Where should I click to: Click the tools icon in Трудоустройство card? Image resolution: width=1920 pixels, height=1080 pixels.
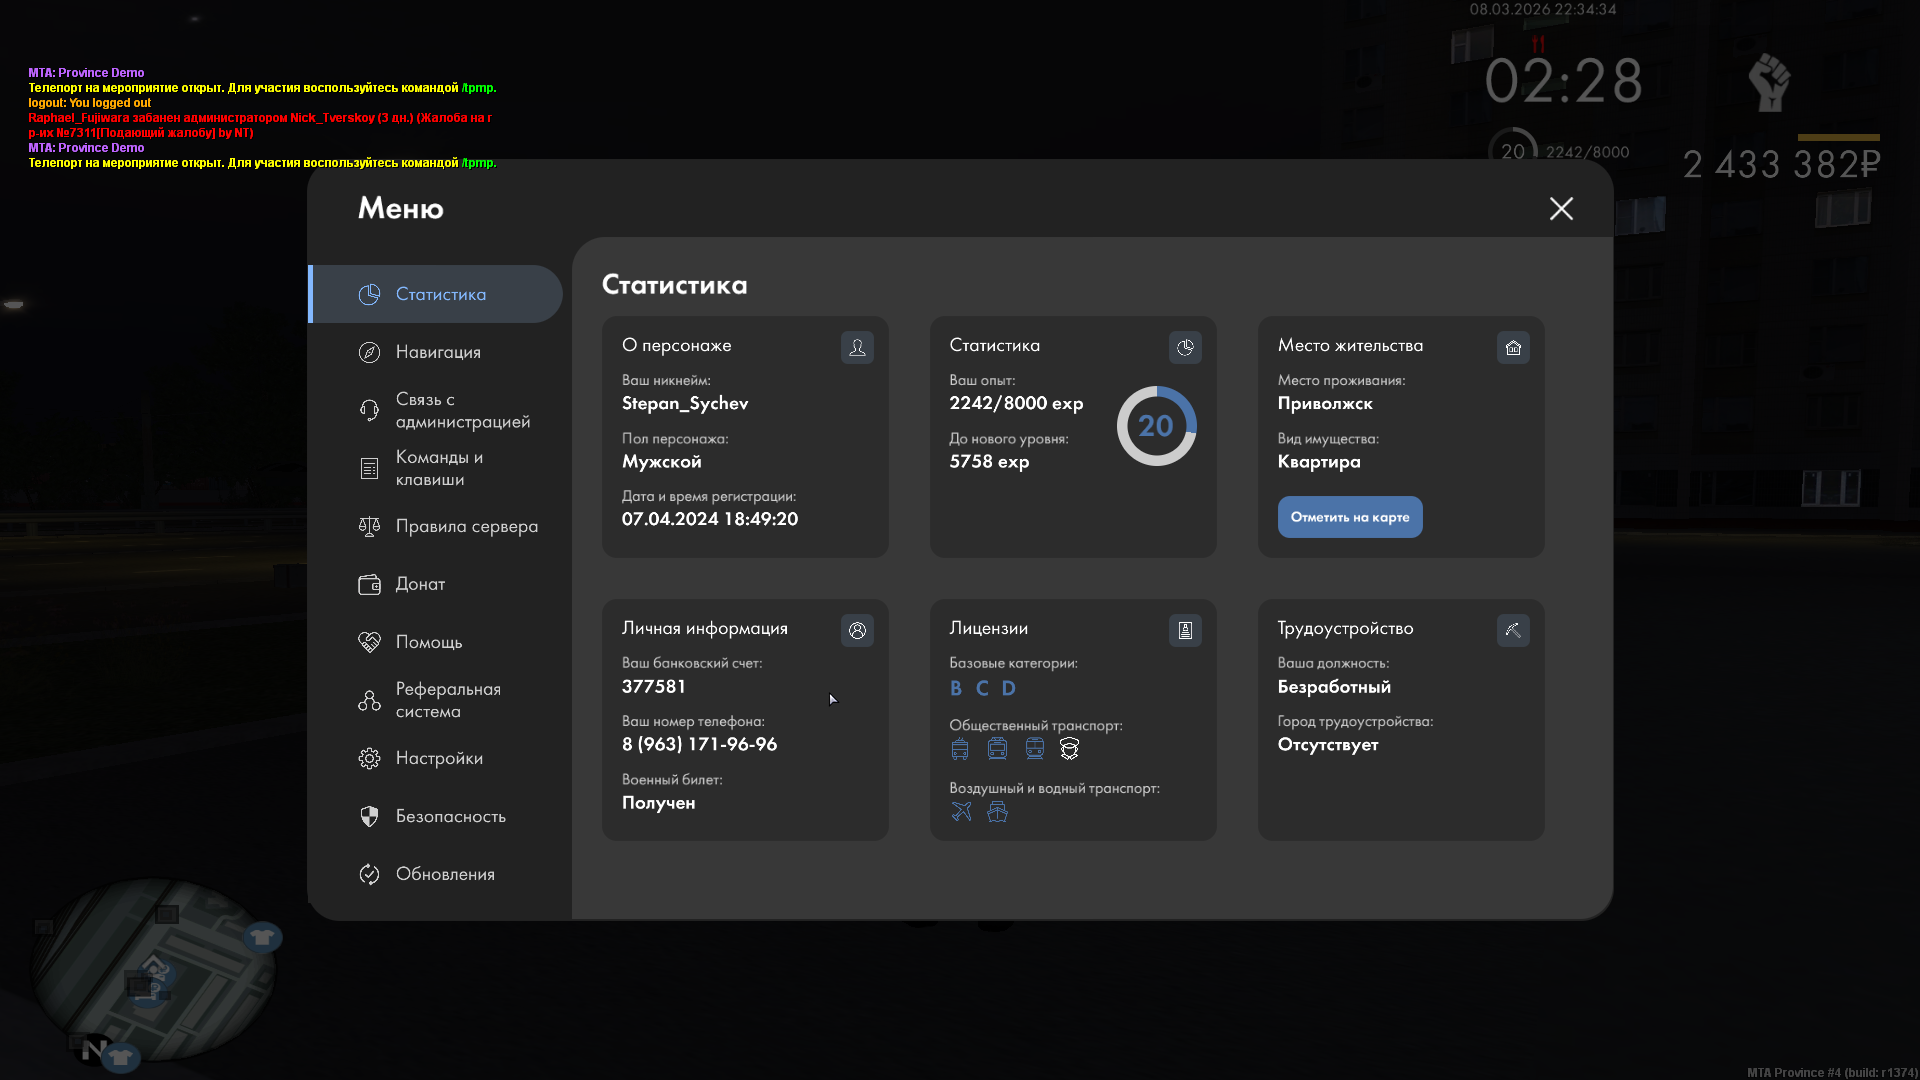pos(1513,630)
